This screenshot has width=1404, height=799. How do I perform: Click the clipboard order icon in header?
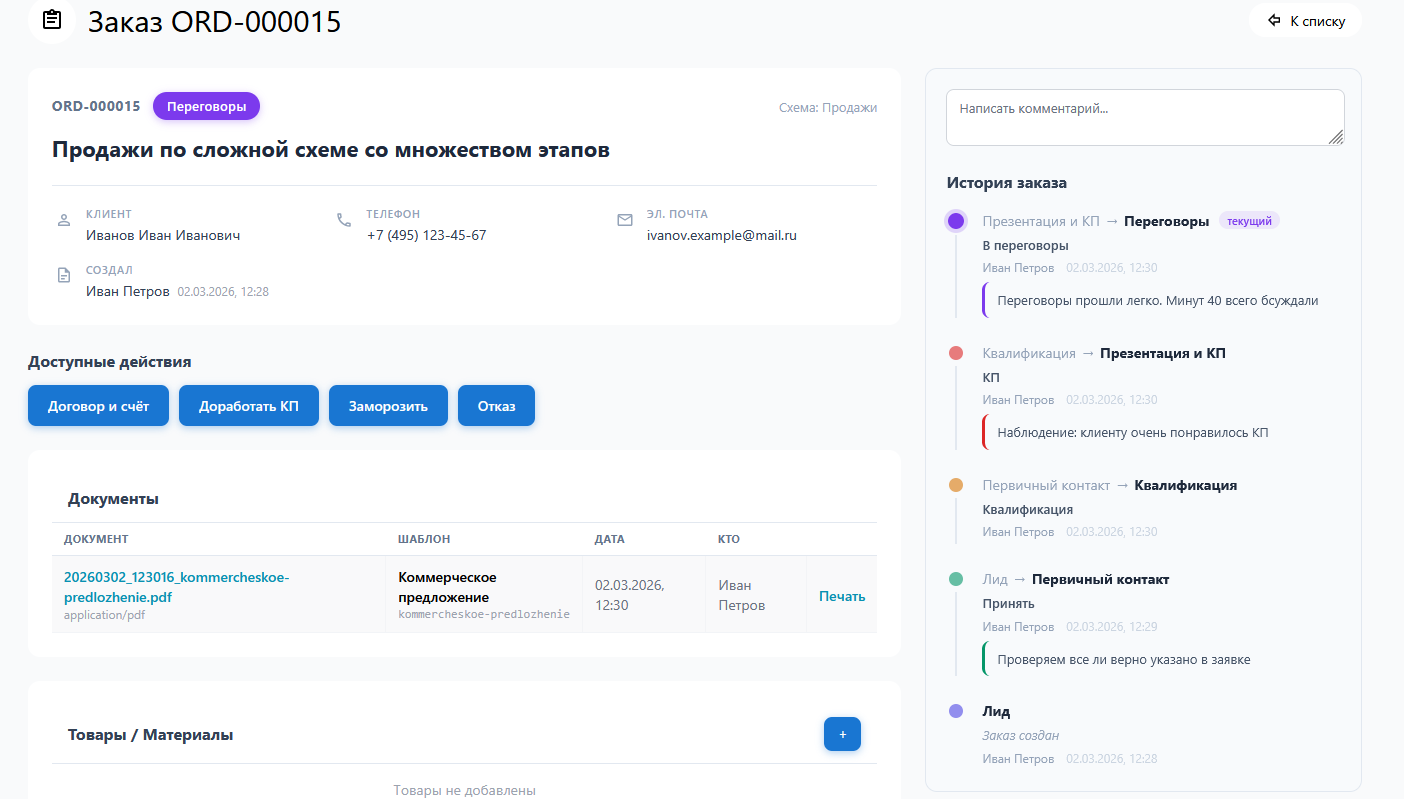(x=52, y=20)
